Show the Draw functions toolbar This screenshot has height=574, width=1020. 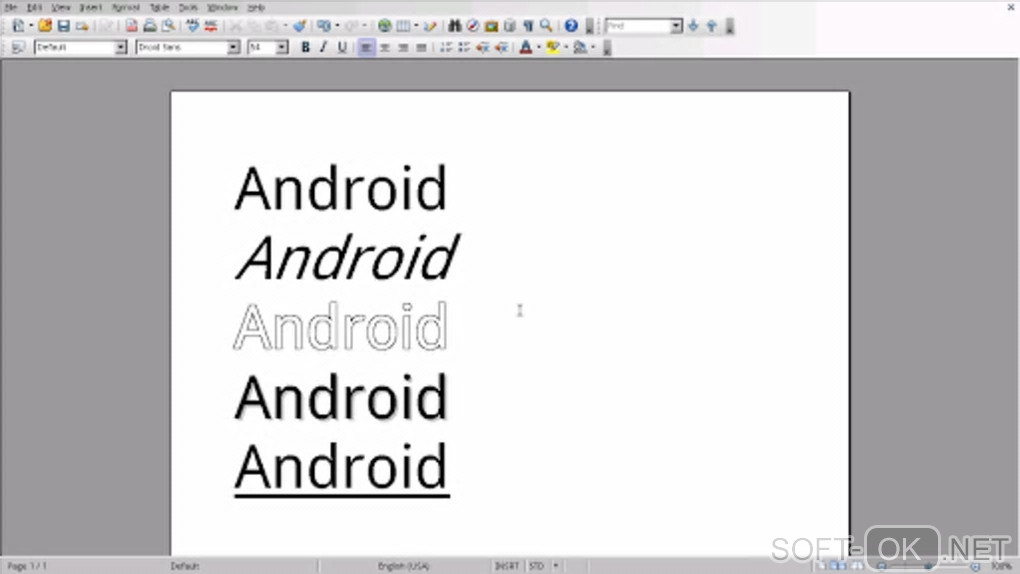coord(430,26)
